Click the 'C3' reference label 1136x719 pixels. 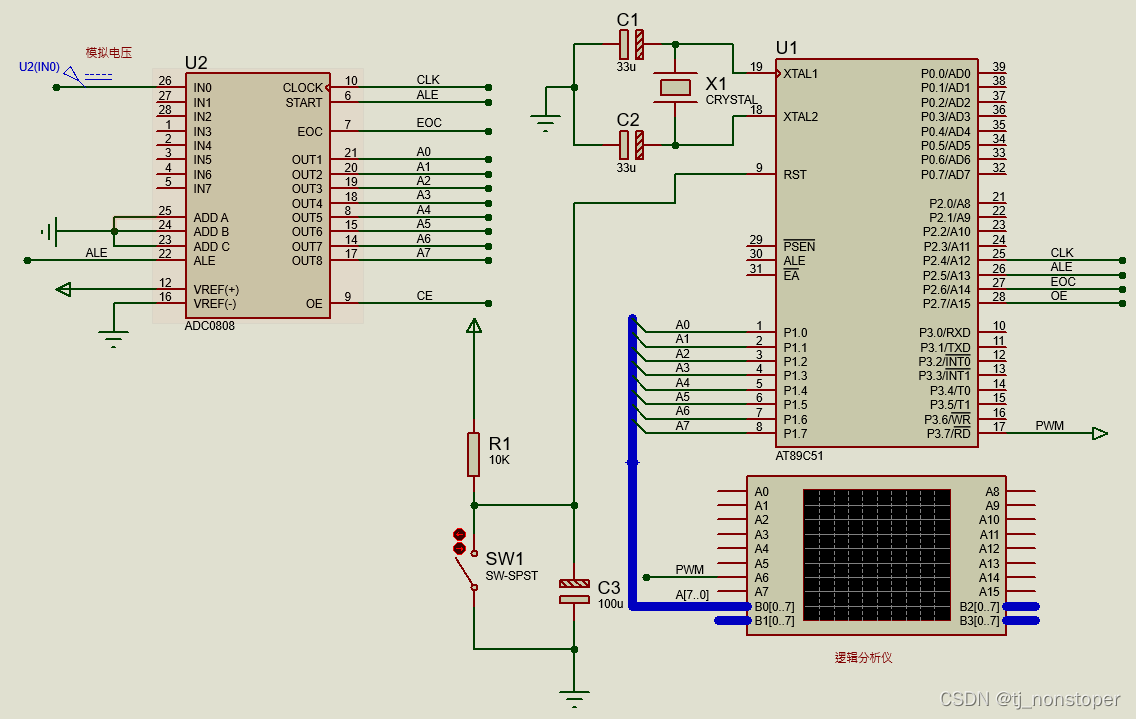[x=609, y=587]
